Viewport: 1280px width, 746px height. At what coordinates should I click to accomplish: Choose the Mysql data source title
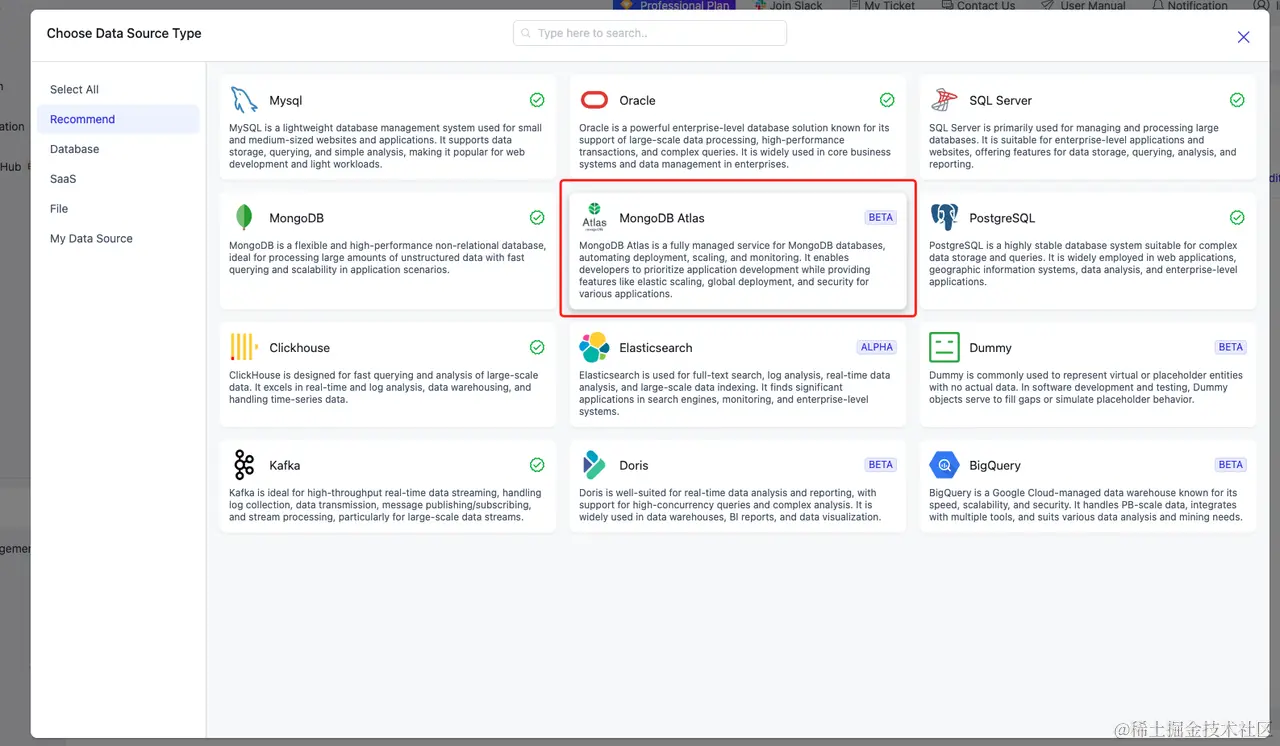tap(286, 101)
